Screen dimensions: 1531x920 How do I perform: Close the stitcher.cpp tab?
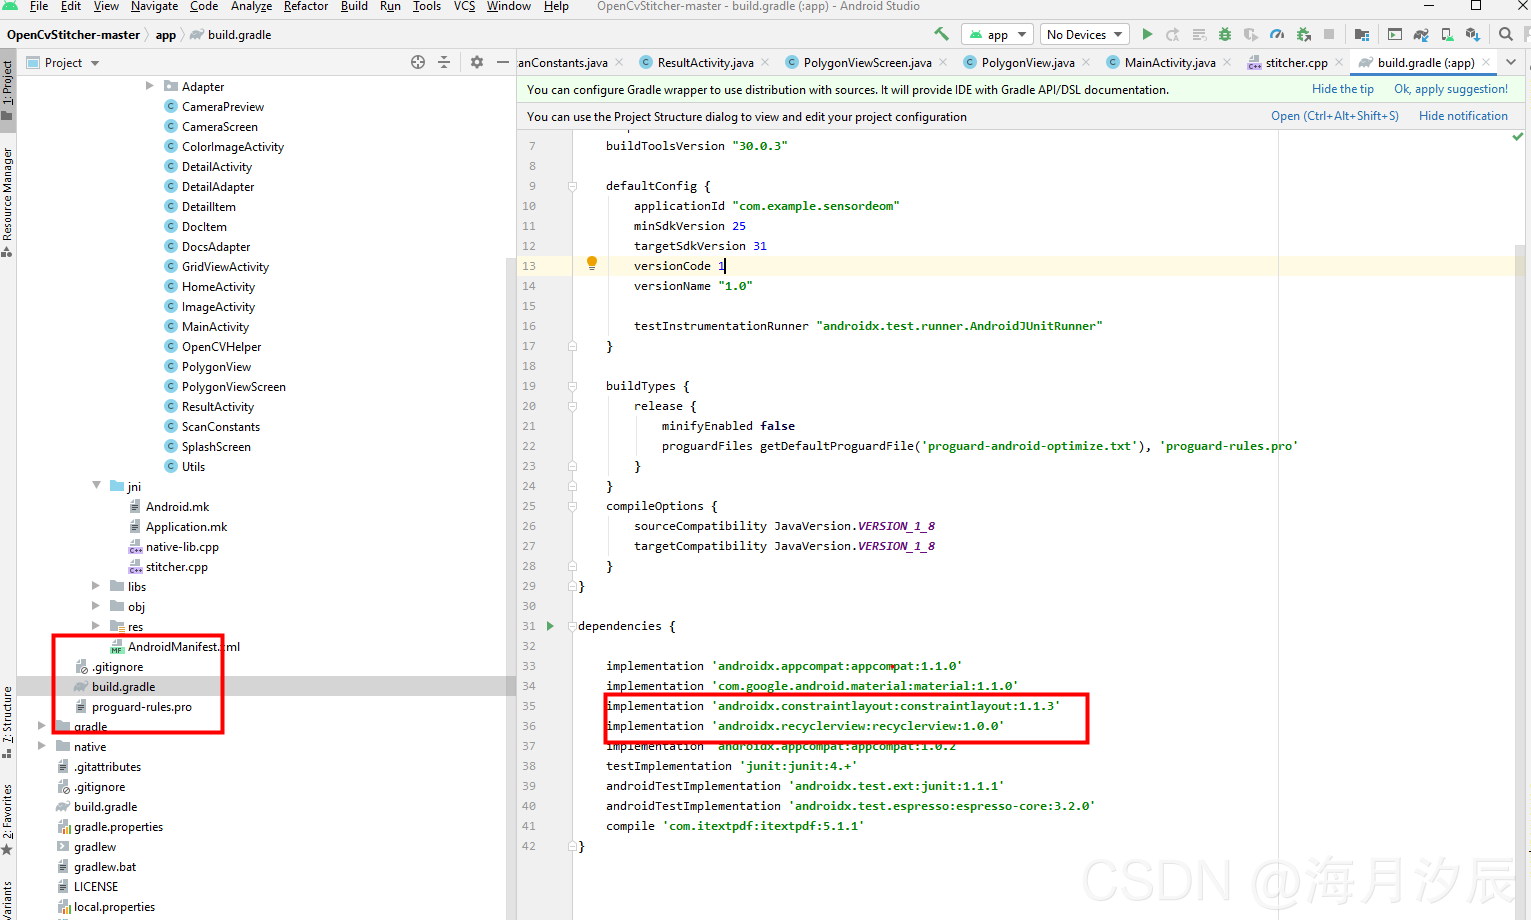1339,62
